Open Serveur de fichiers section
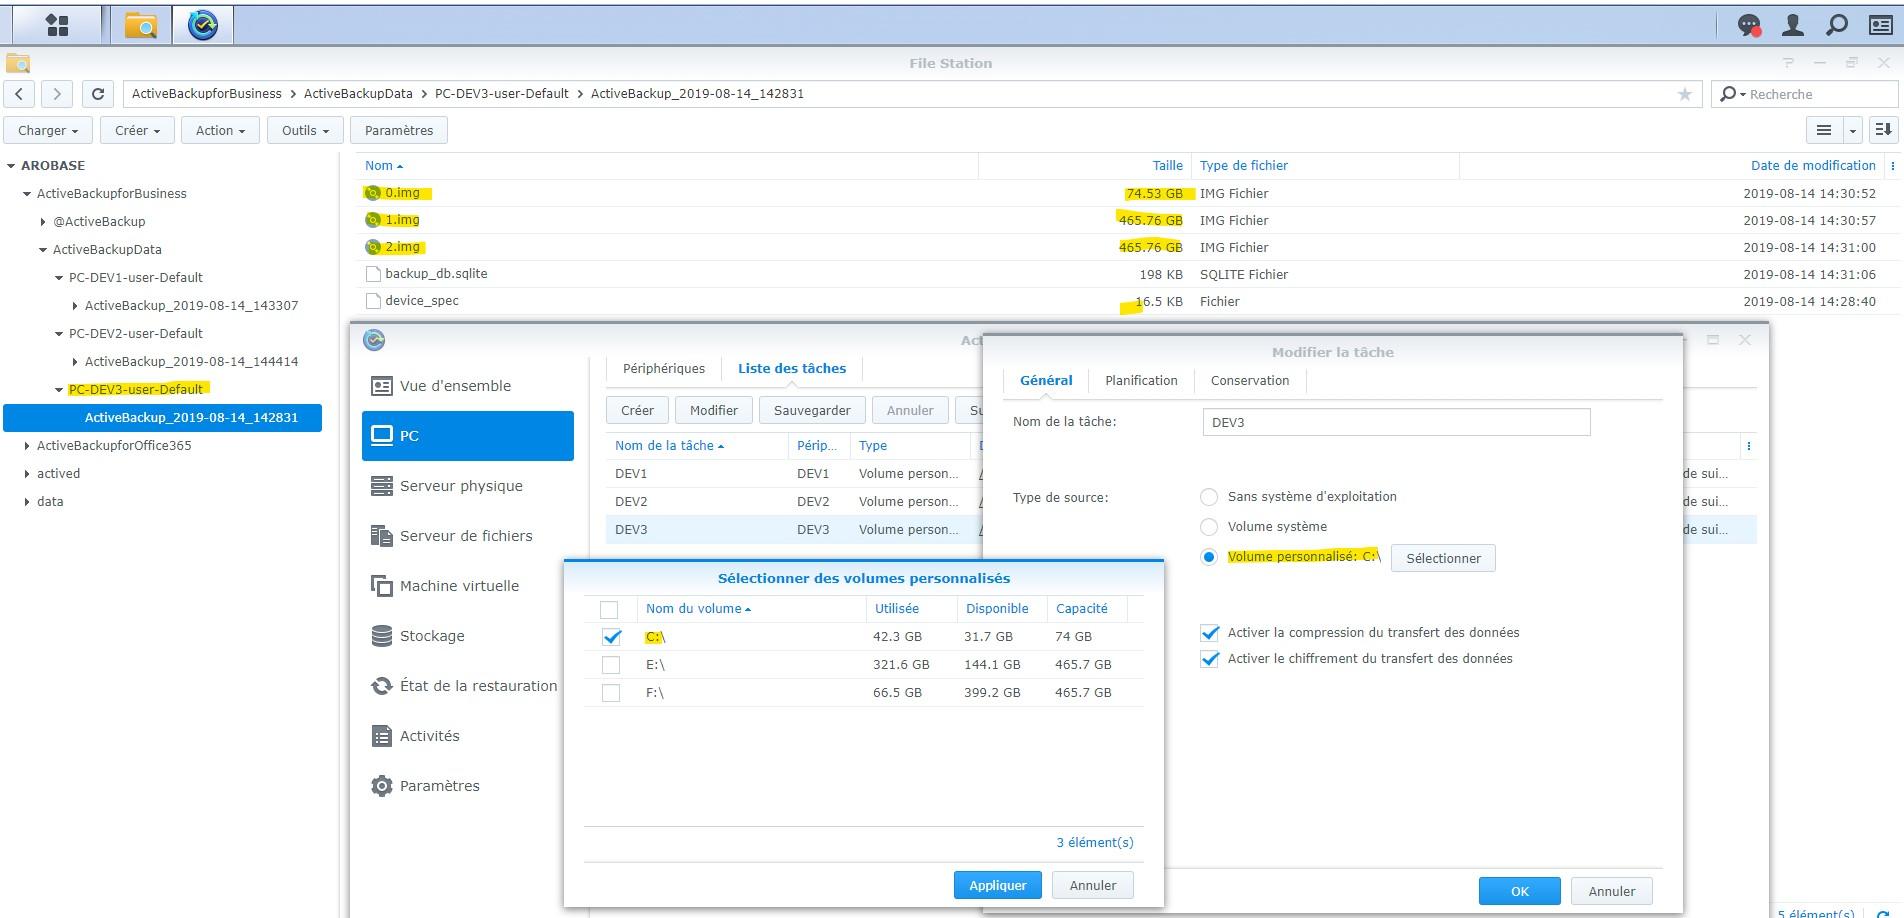The width and height of the screenshot is (1904, 918). (468, 536)
